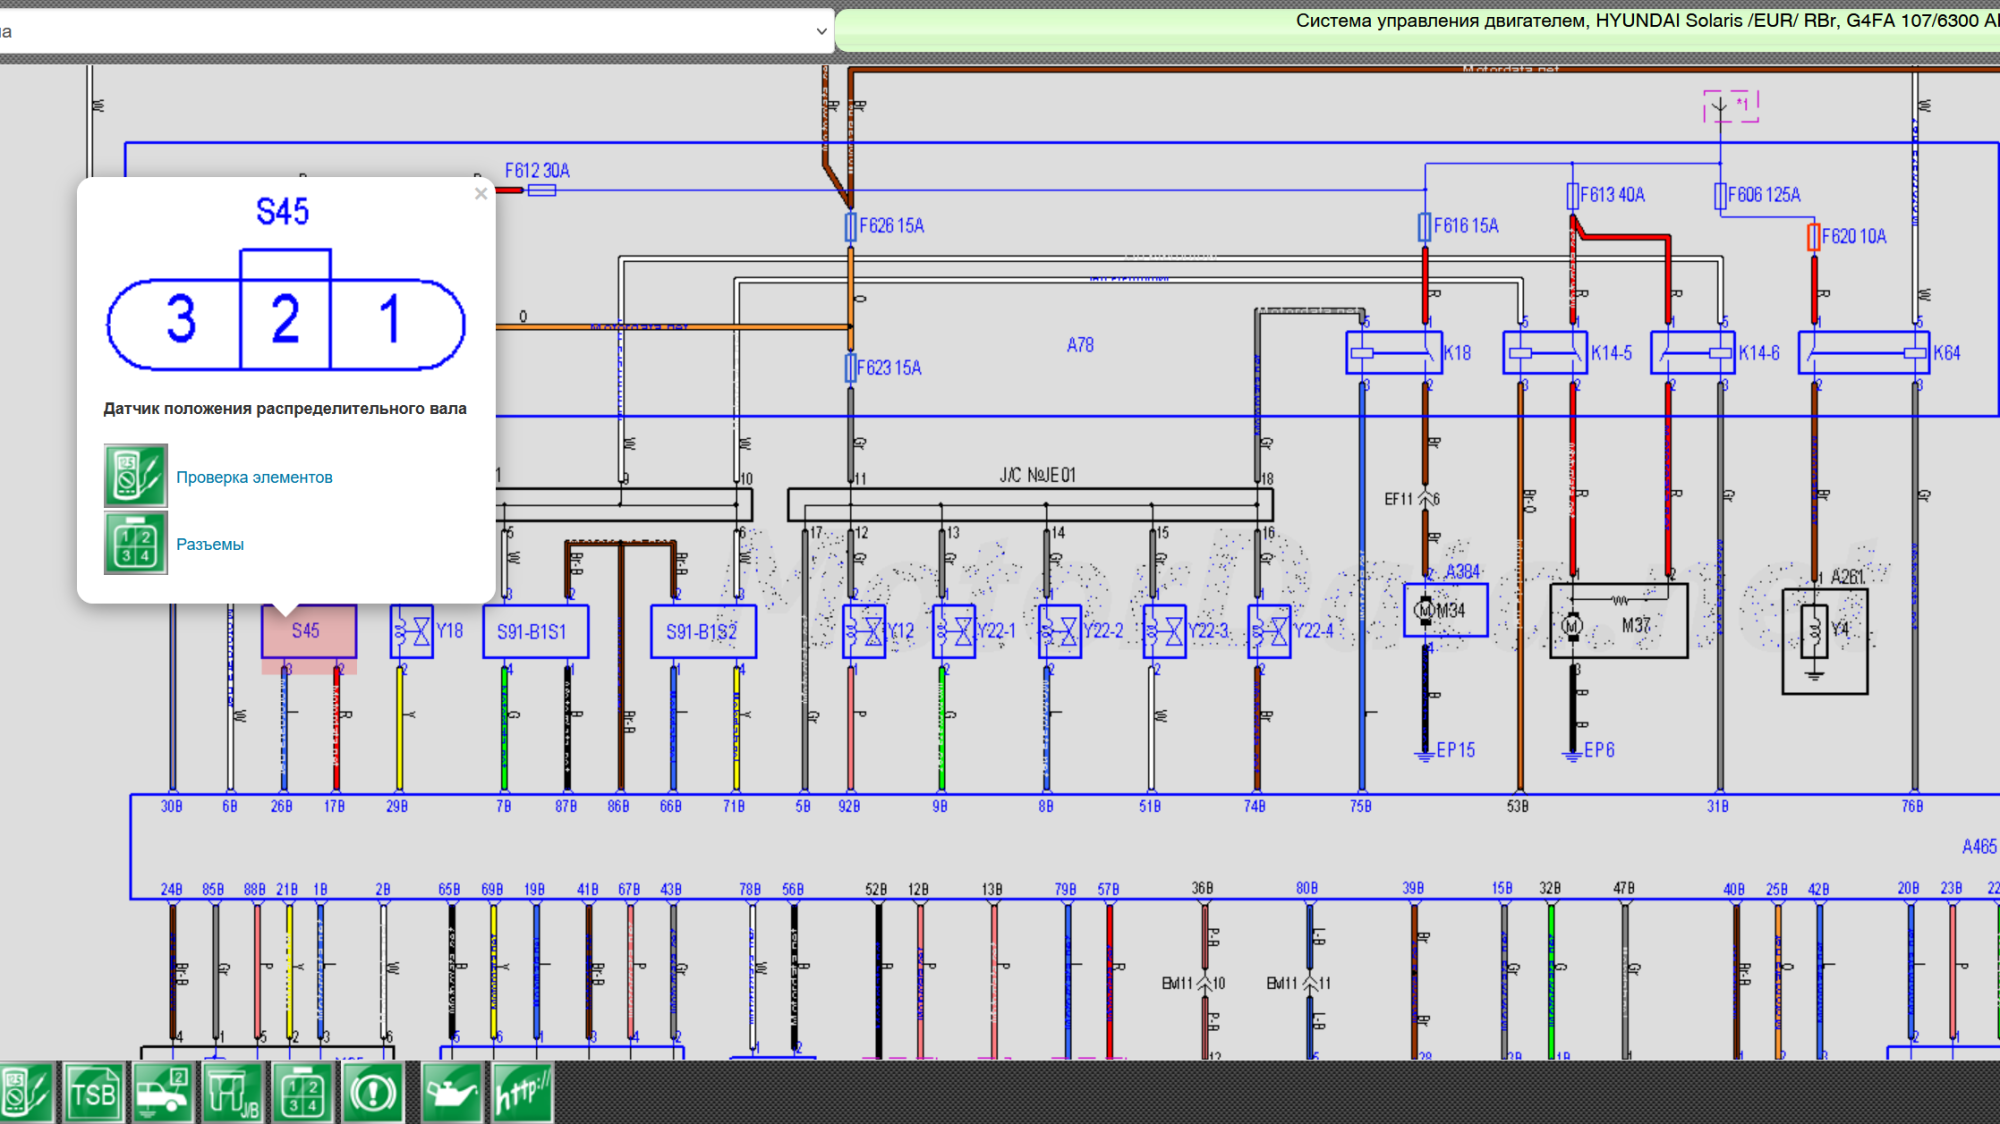Open the http:// web link icon

[522, 1093]
